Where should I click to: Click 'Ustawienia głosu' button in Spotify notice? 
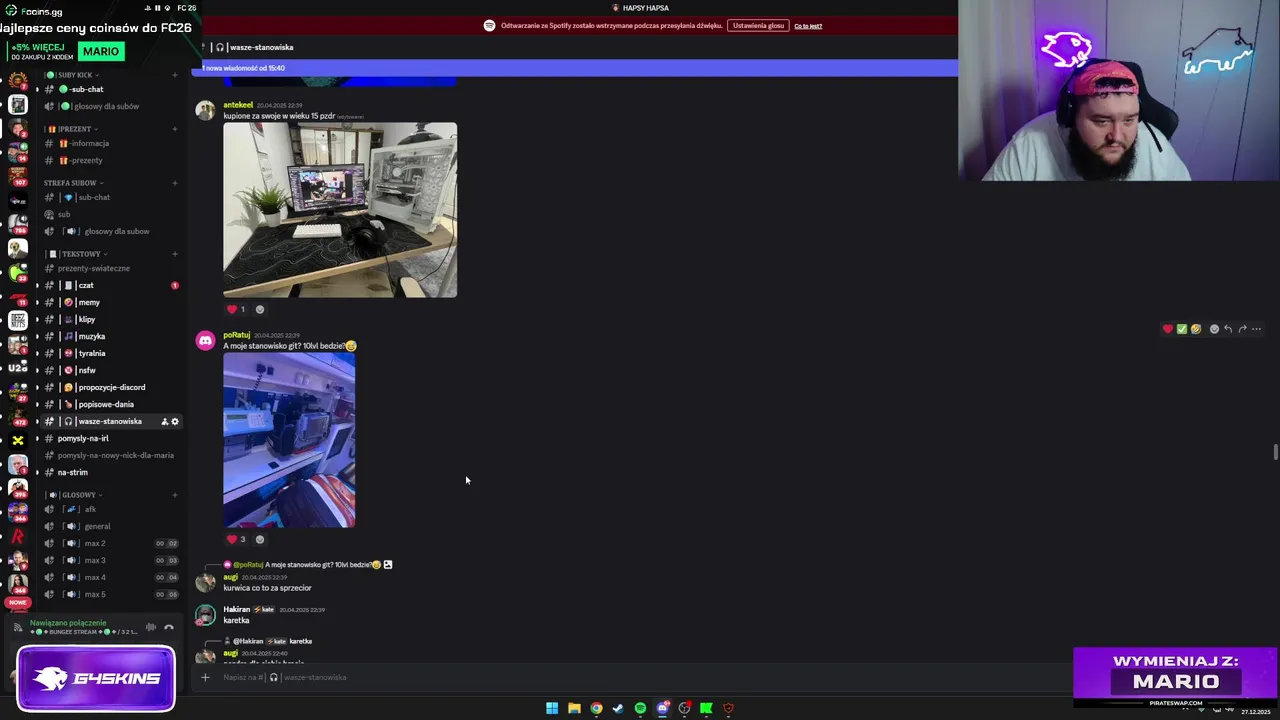tap(758, 25)
